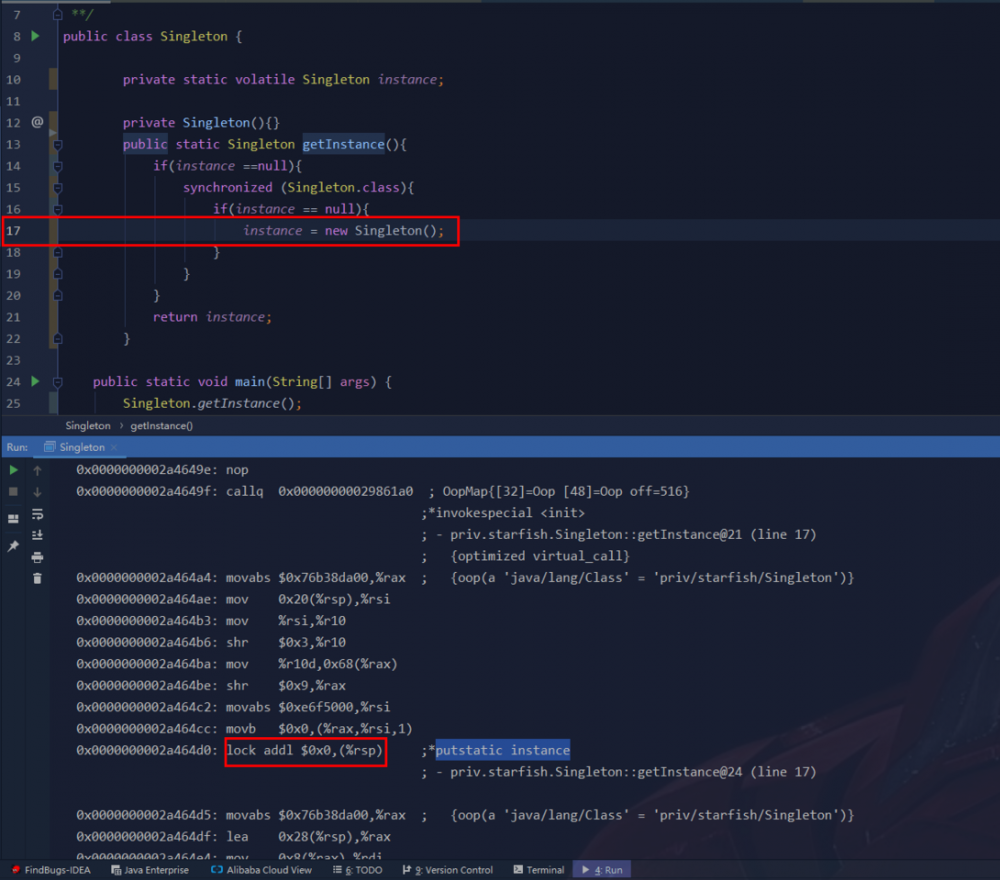The width and height of the screenshot is (1000, 880).
Task: Run the Singleton class from line 8 gutter
Action: [36, 36]
